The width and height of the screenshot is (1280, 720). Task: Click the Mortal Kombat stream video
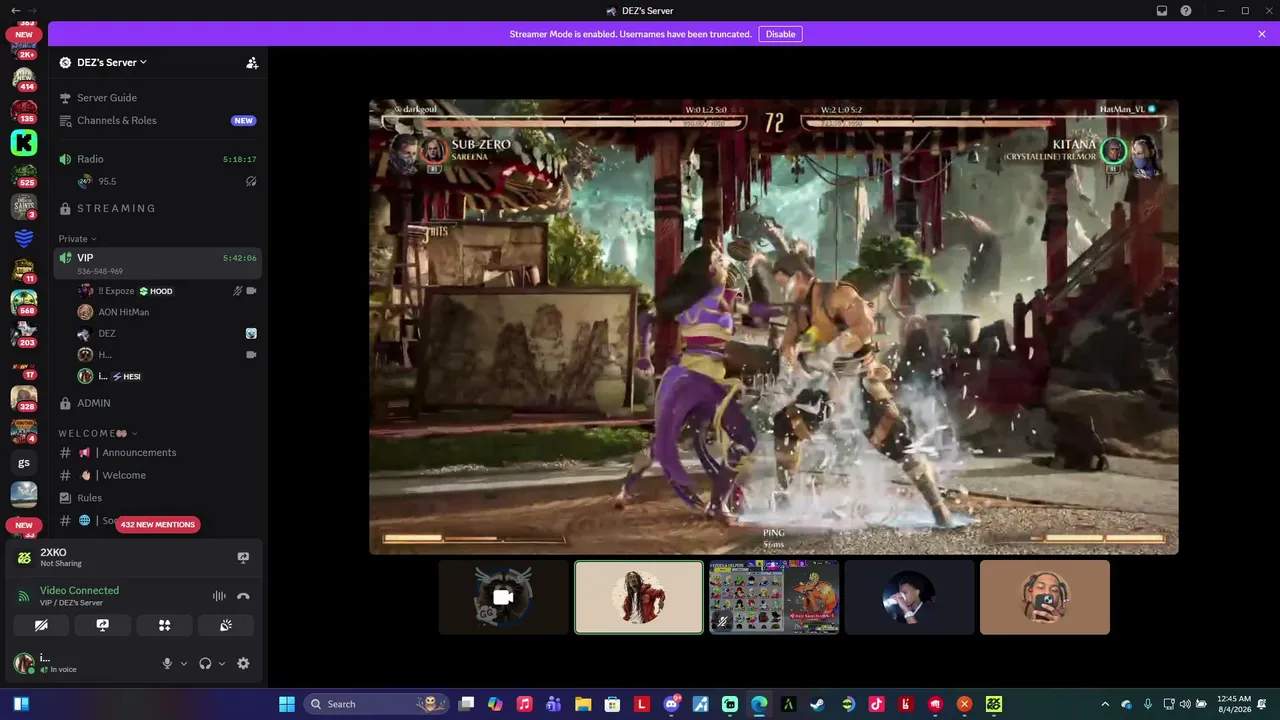(x=774, y=327)
